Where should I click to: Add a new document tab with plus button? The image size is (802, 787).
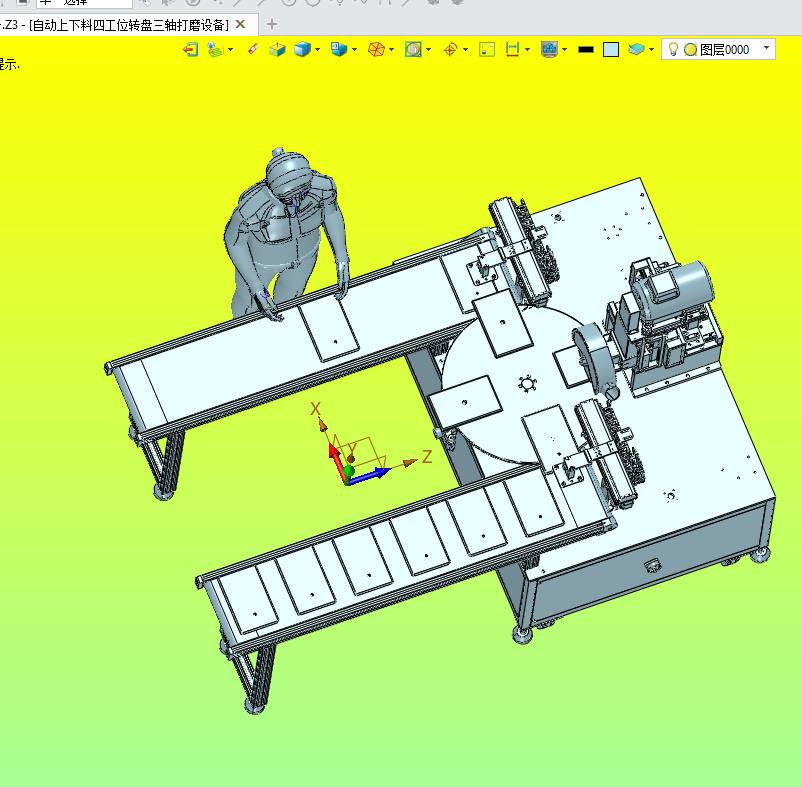(x=272, y=24)
